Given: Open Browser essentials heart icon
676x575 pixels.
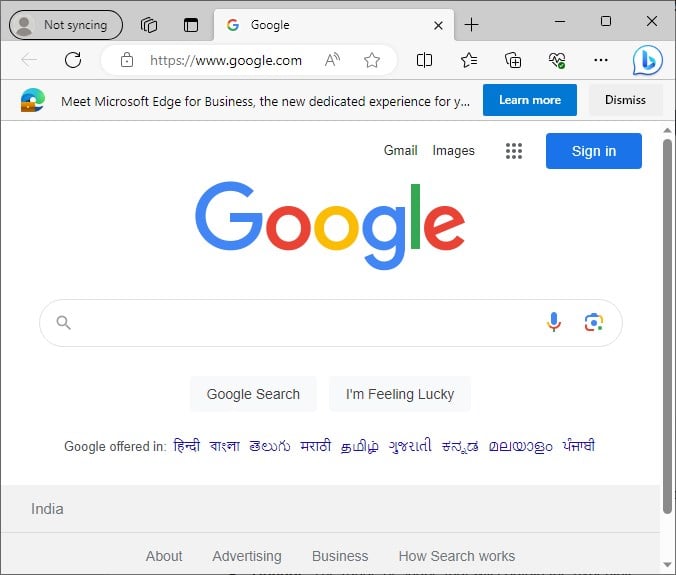Looking at the screenshot, I should click(557, 60).
